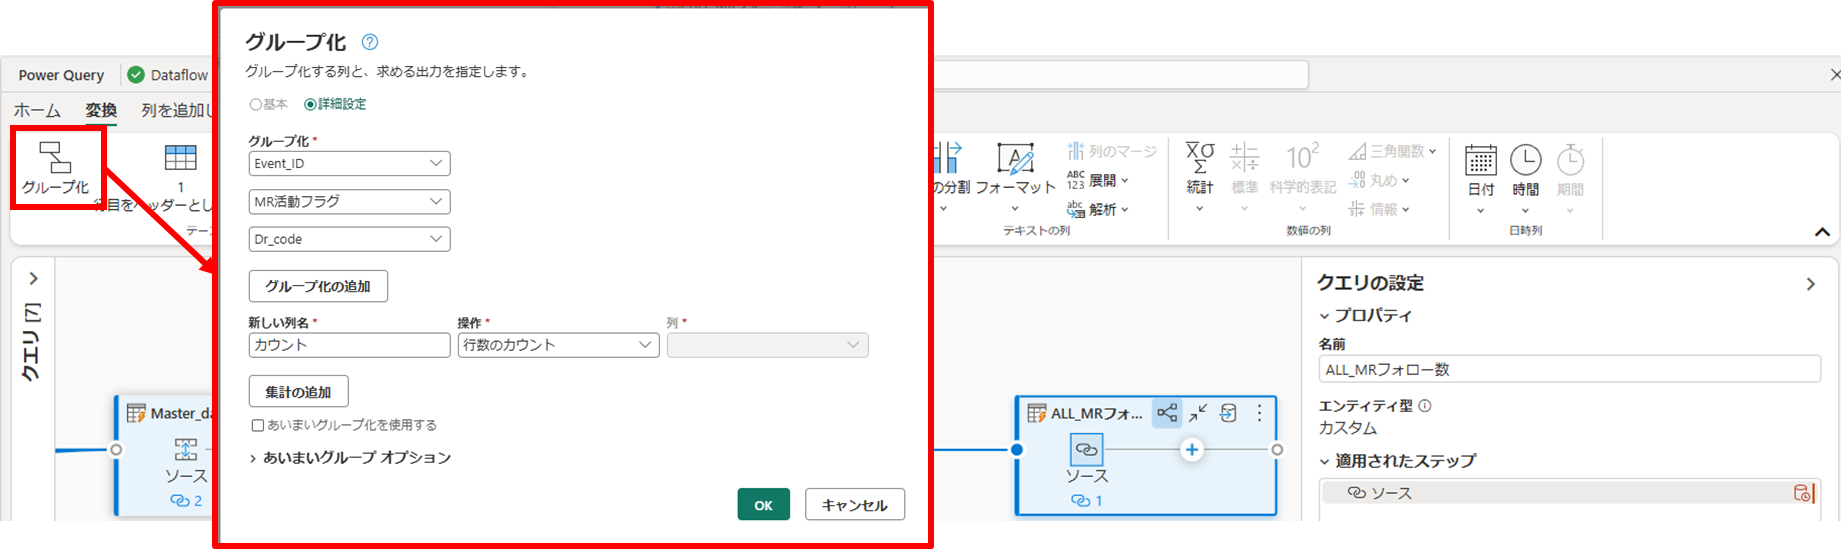Screen dimensions: 1841x549
Task: Open the Dr_code group-by dropdown
Action: click(349, 239)
